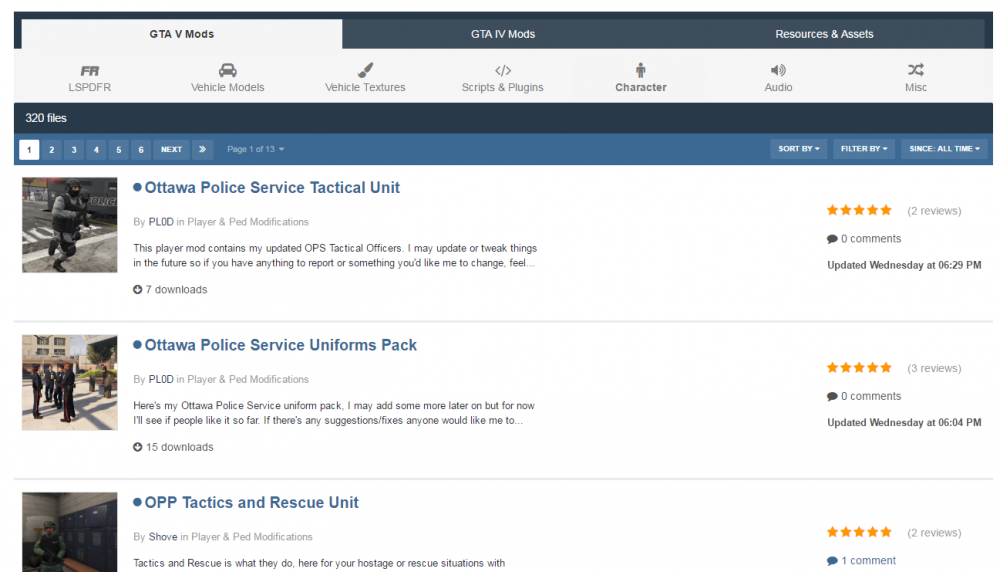This screenshot has width=1000, height=572.
Task: Open Ottawa Police Service Tactical Unit
Action: click(x=272, y=187)
